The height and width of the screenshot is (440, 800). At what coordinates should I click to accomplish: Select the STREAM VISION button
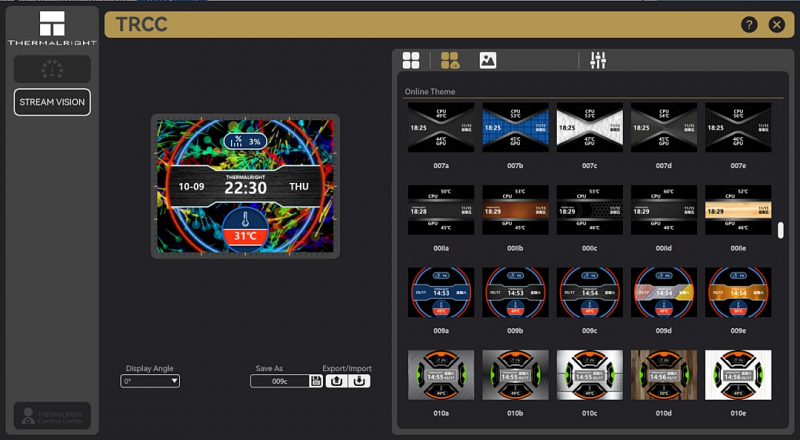(52, 102)
